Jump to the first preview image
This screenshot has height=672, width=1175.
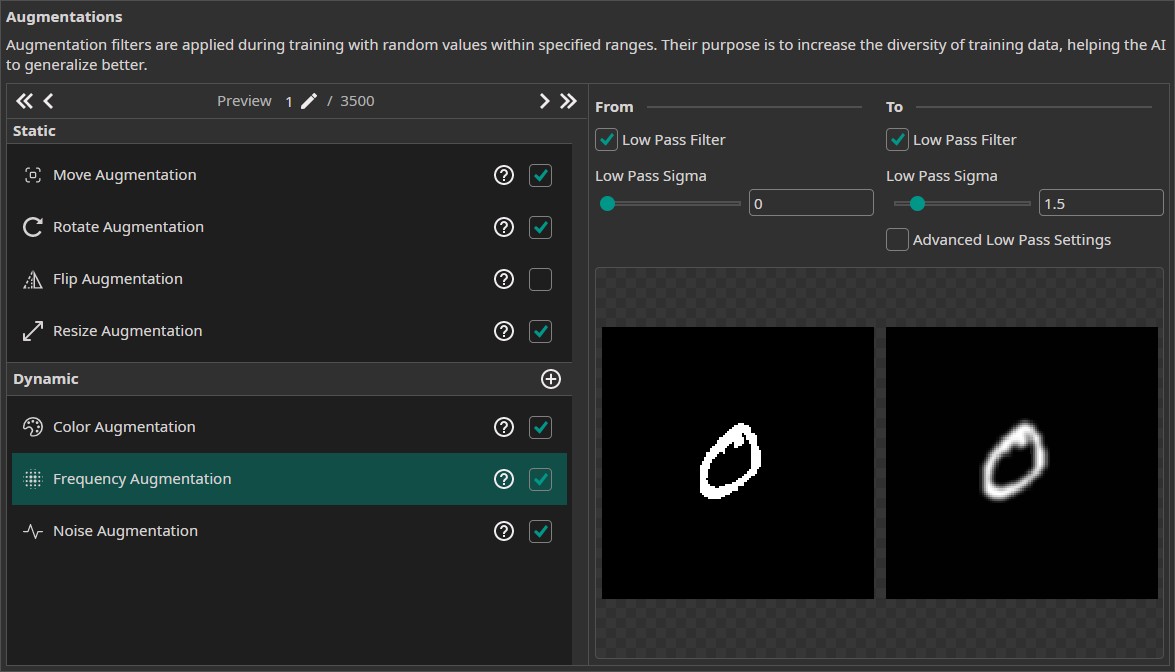click(24, 101)
